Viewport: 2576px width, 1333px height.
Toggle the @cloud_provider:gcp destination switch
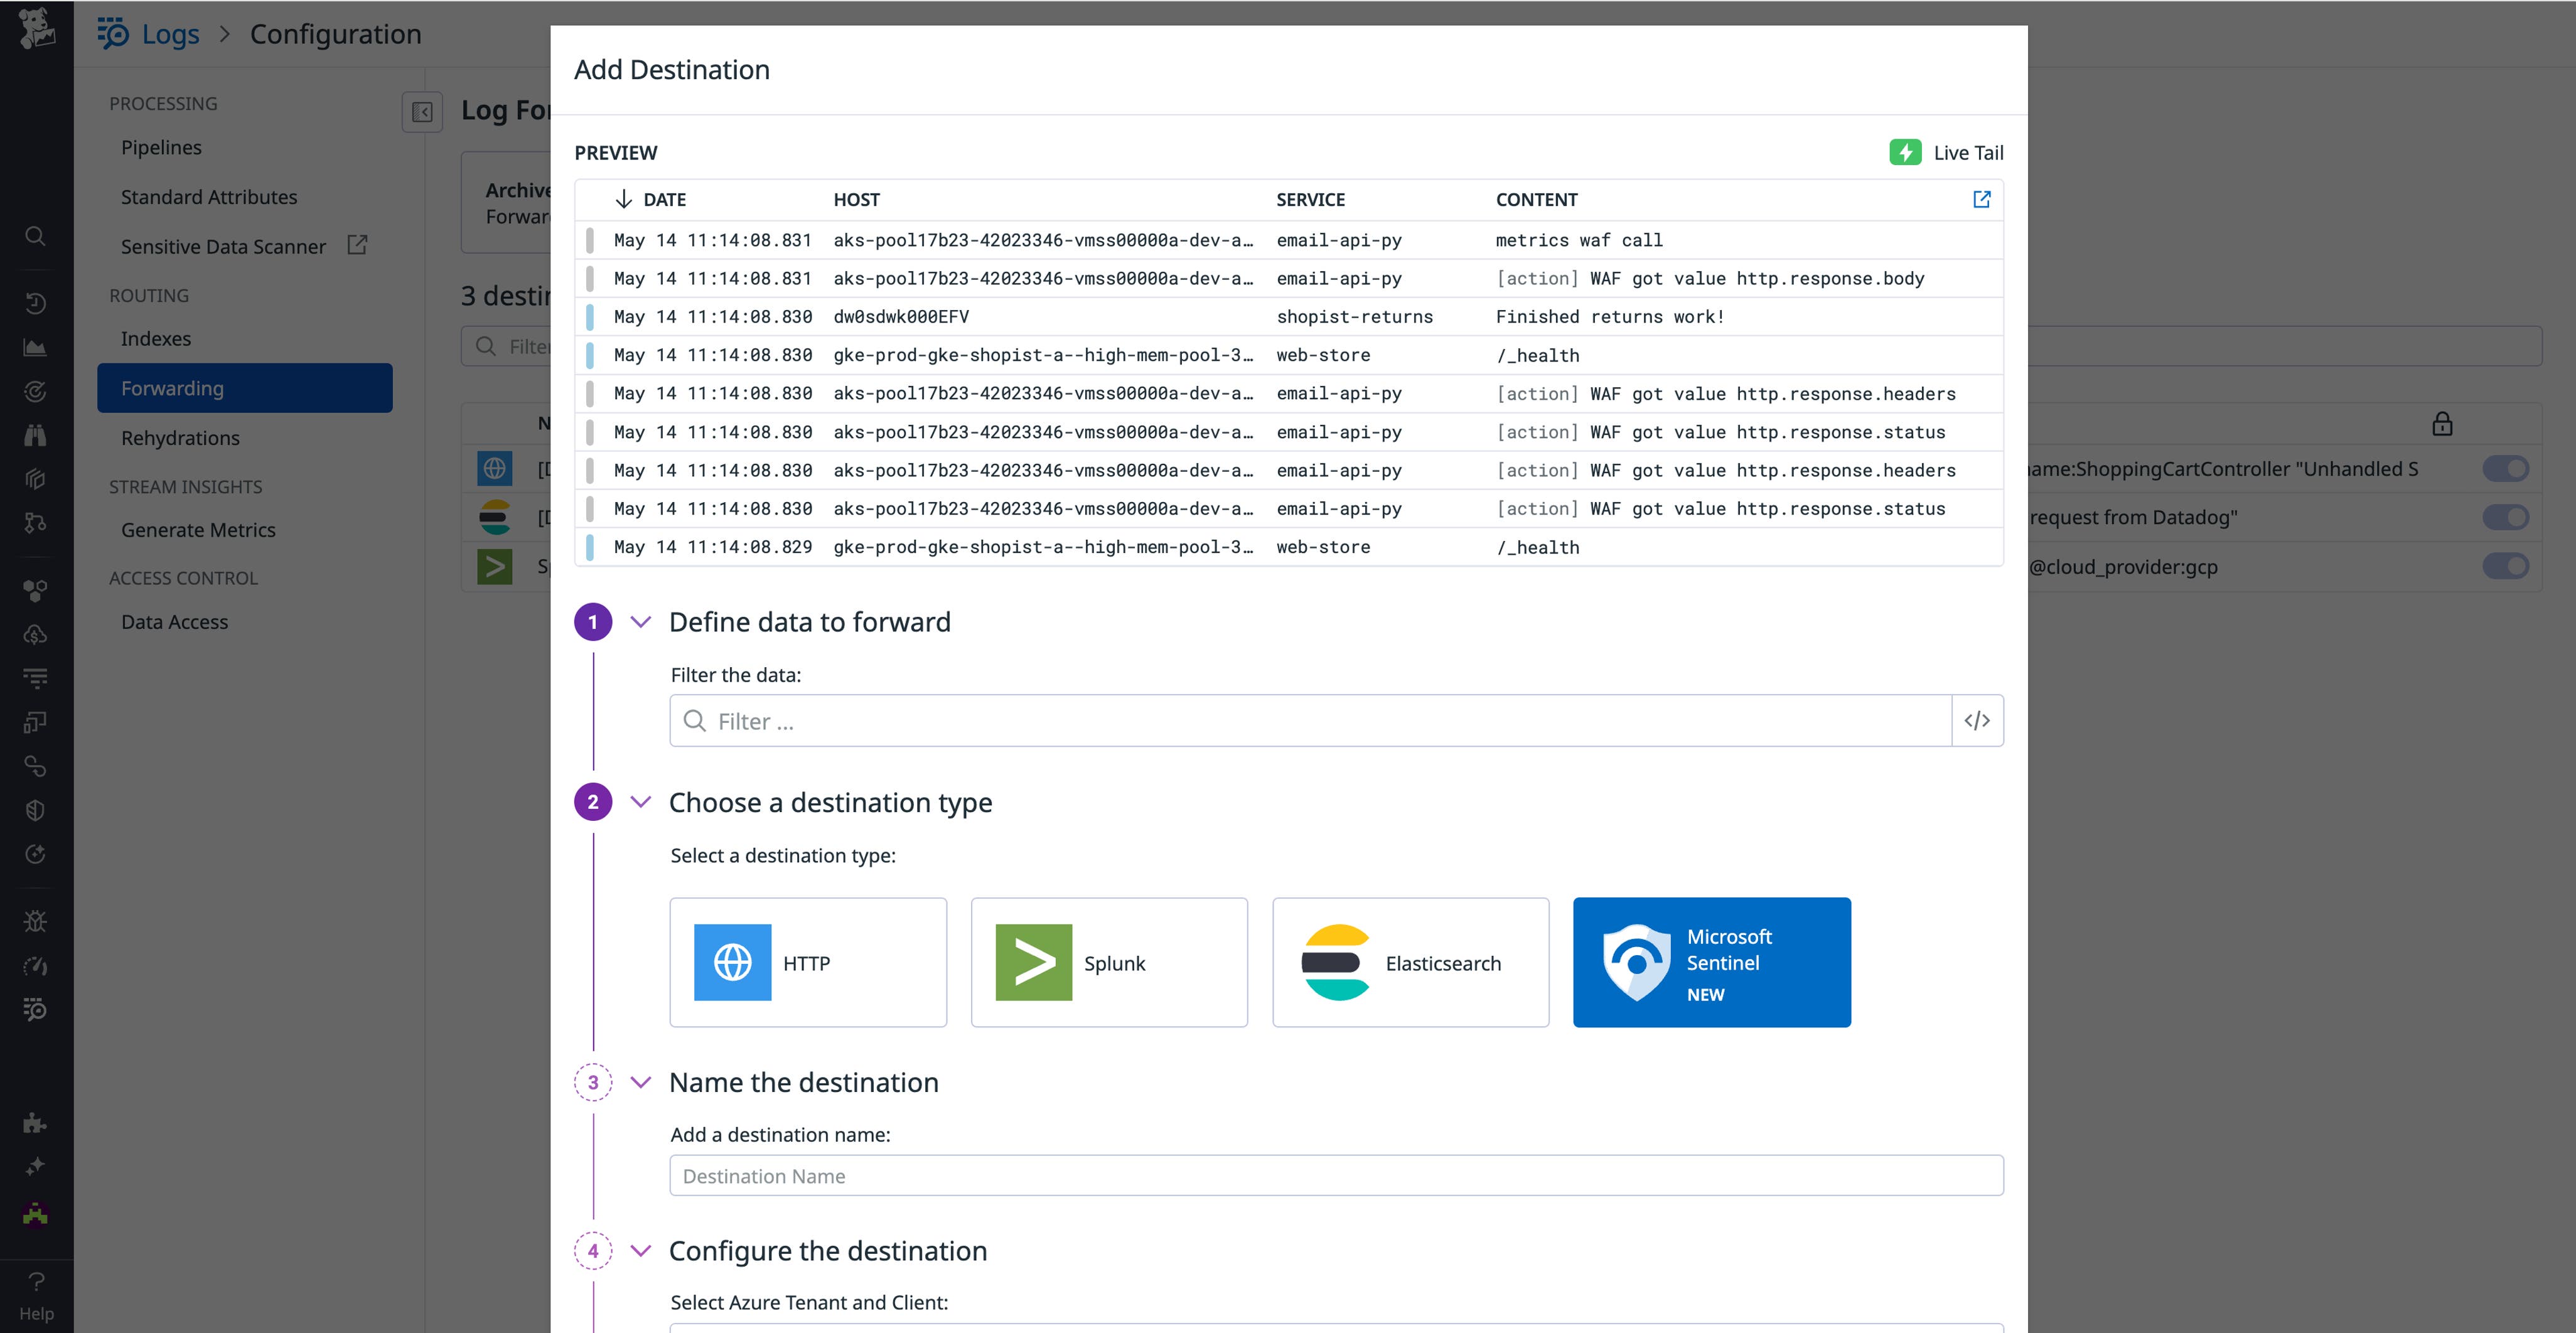coord(2505,566)
